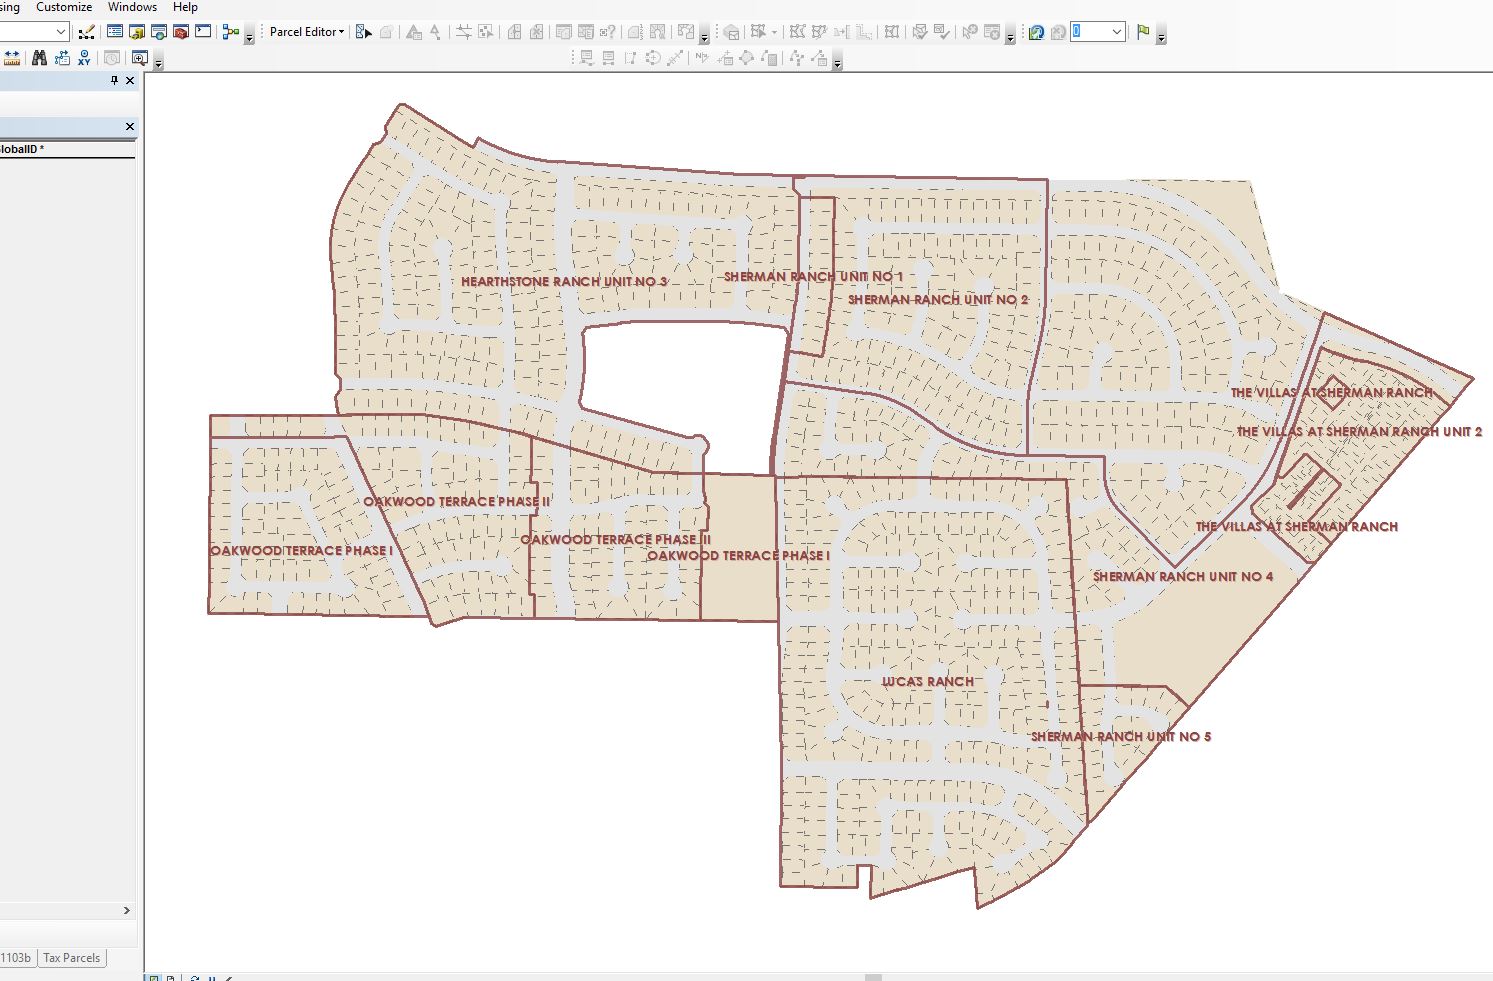1493x981 pixels.
Task: Click SHERMAN RANCH UNIT NO 2 label
Action: tap(938, 300)
